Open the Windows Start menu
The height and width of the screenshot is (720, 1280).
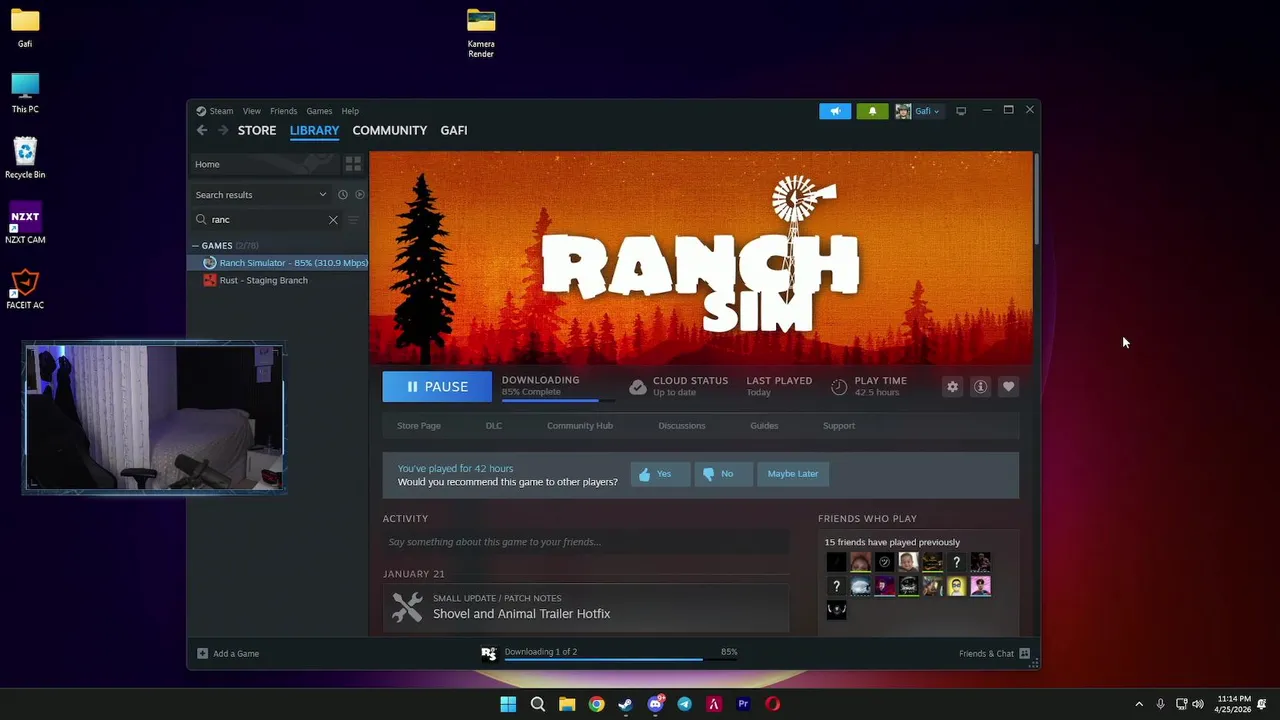click(508, 704)
